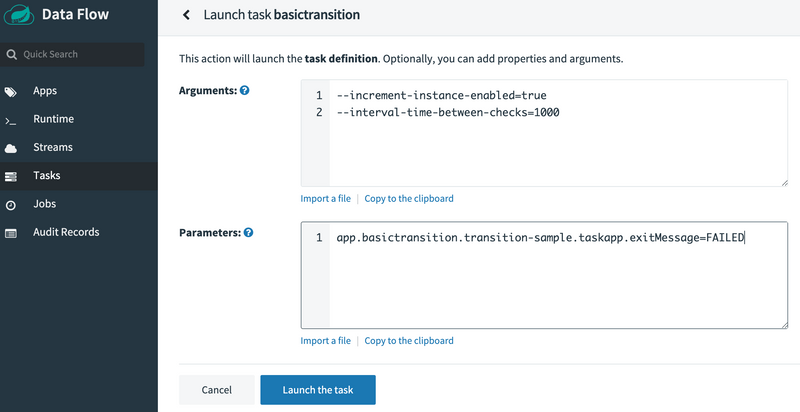Click the Launch task basictransition heading
The height and width of the screenshot is (412, 800).
pos(282,15)
